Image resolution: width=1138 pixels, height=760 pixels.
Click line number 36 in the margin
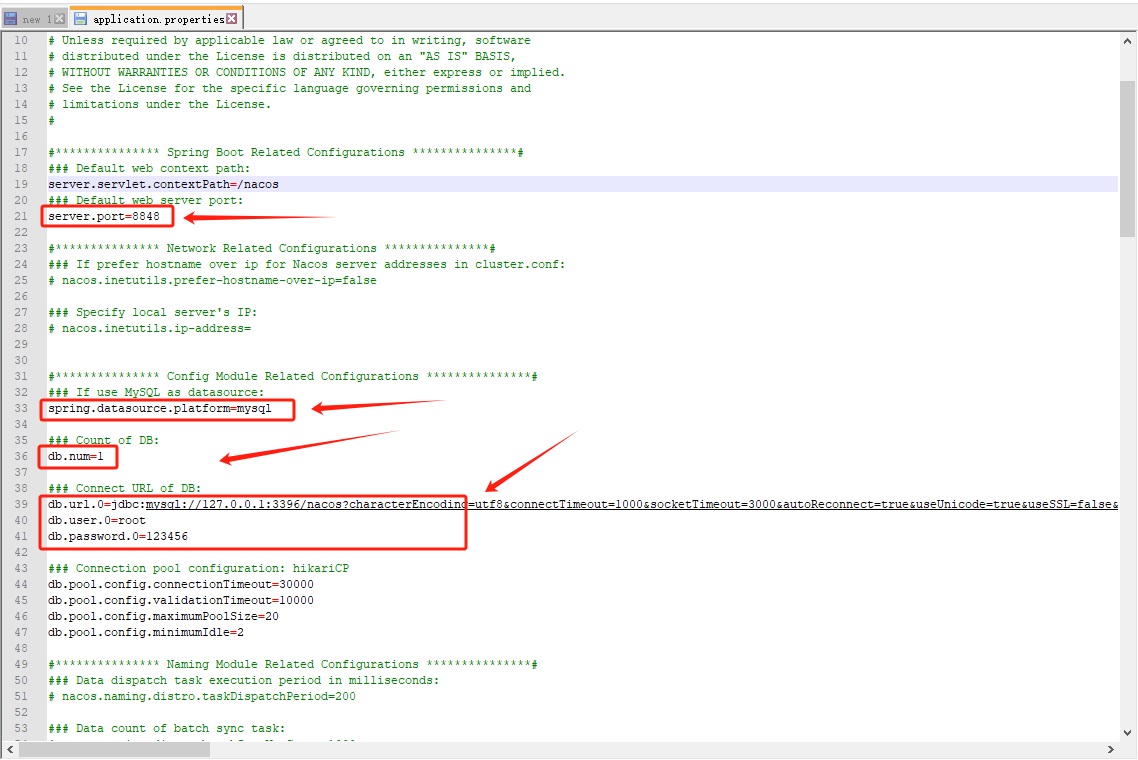tap(21, 457)
